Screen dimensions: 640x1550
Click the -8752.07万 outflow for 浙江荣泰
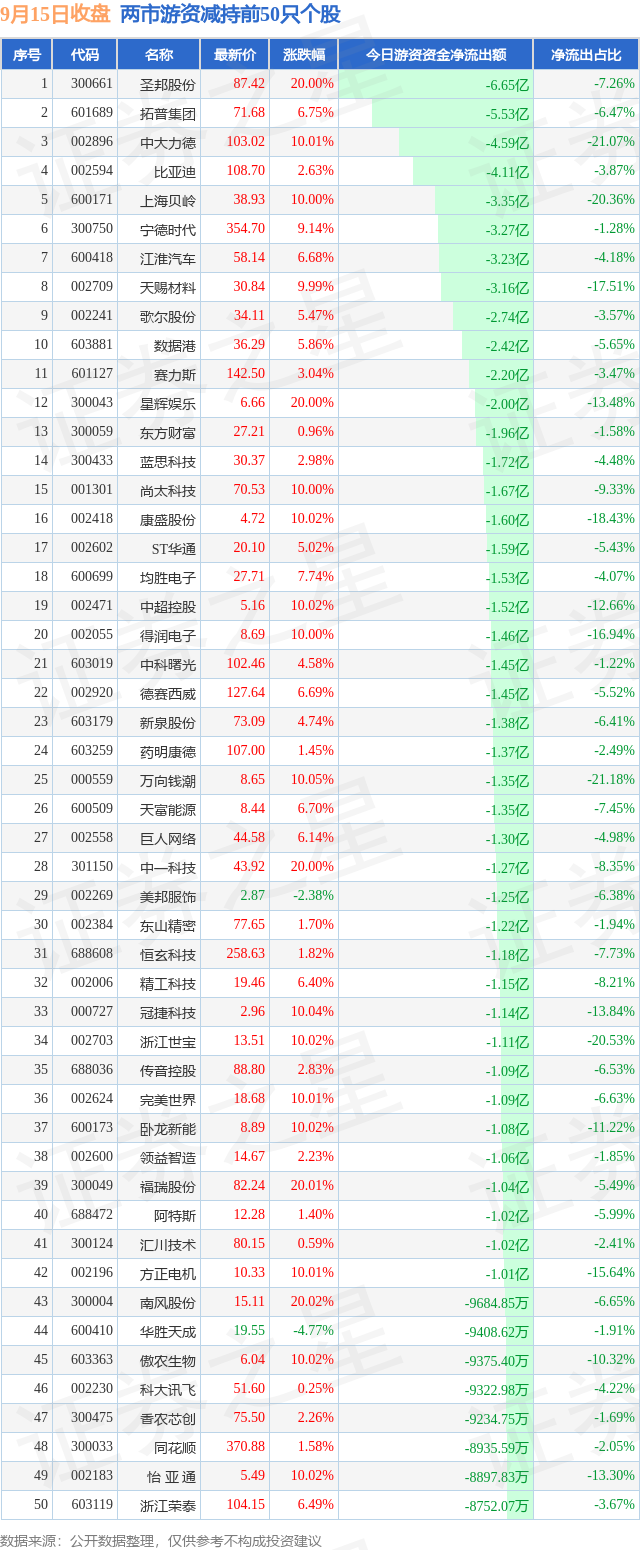pyautogui.click(x=497, y=1506)
